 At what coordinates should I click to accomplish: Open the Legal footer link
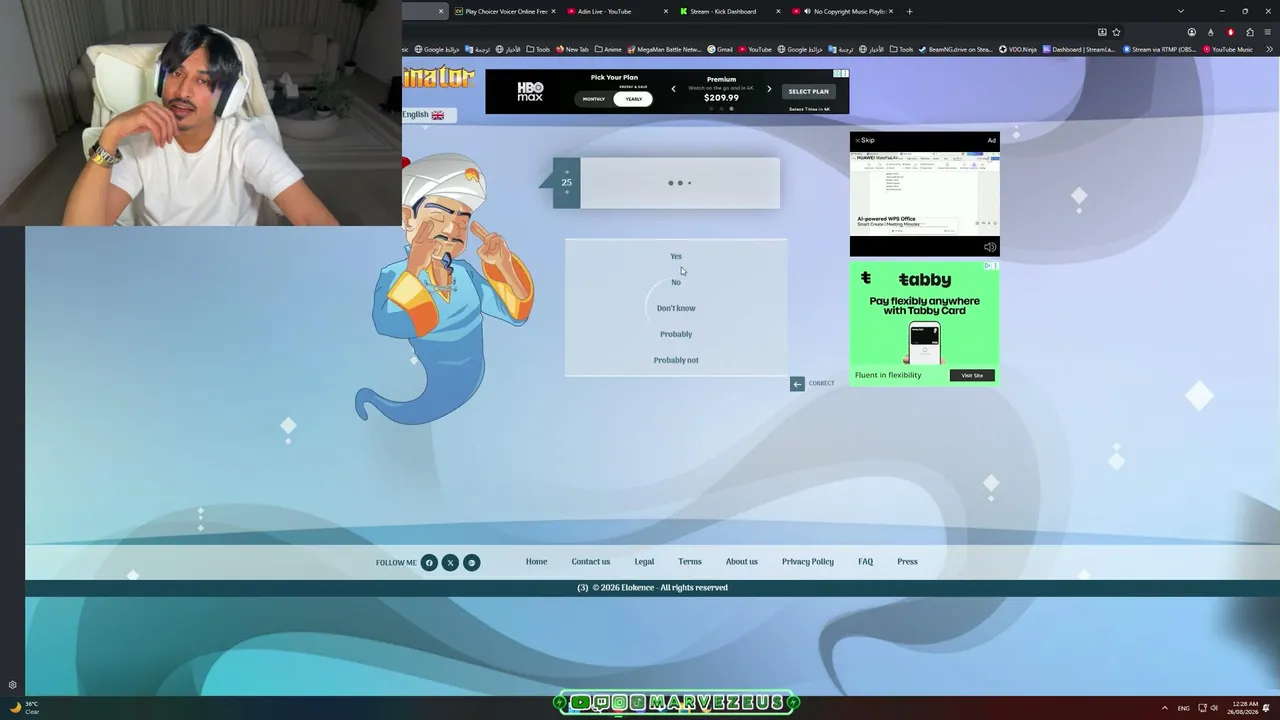[x=644, y=562]
